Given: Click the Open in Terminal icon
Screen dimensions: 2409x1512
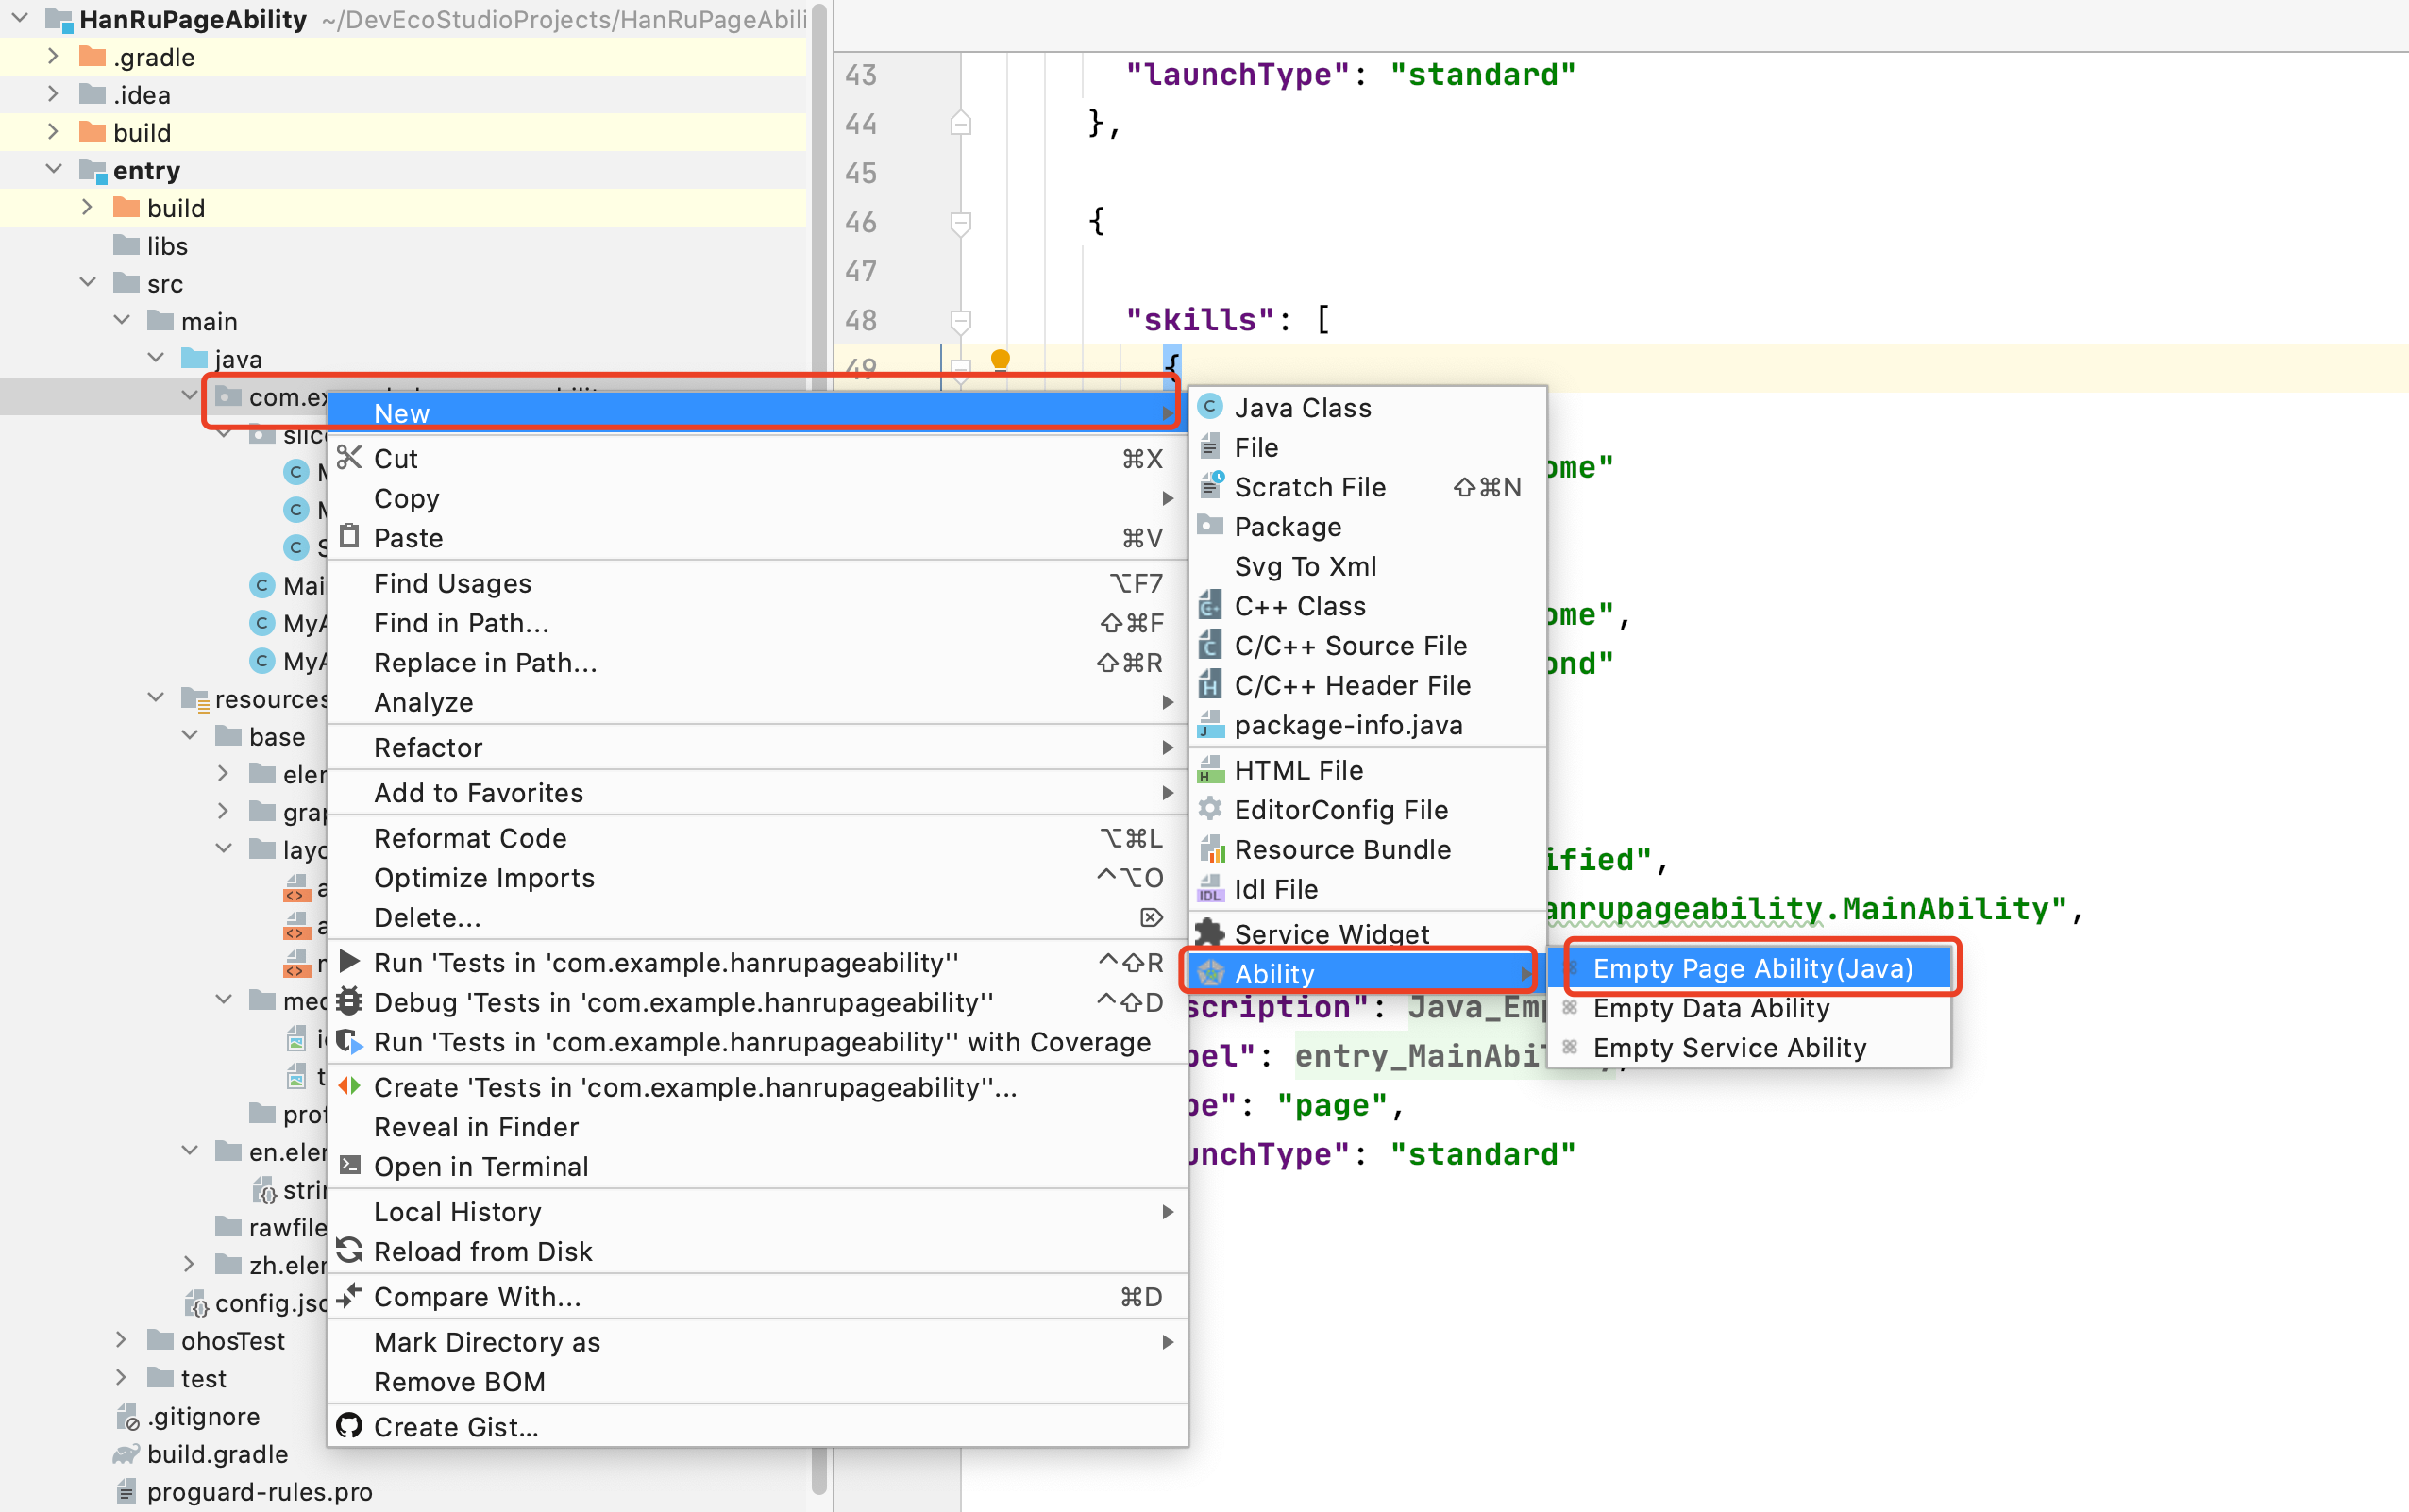Looking at the screenshot, I should click(349, 1165).
